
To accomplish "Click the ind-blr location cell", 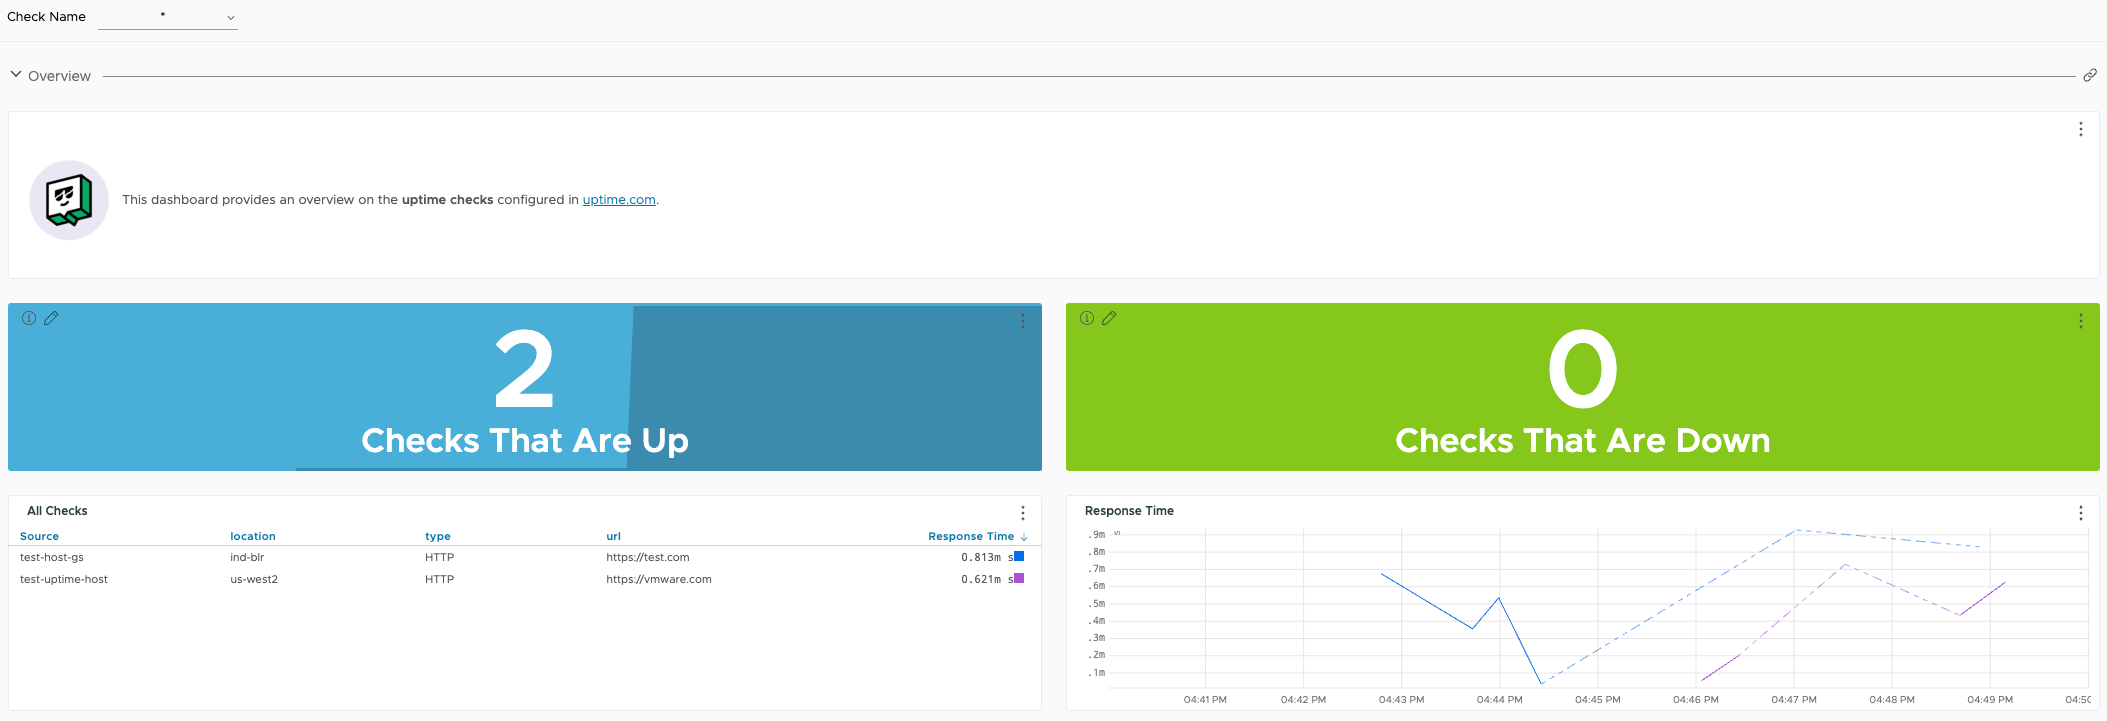I will 247,558.
